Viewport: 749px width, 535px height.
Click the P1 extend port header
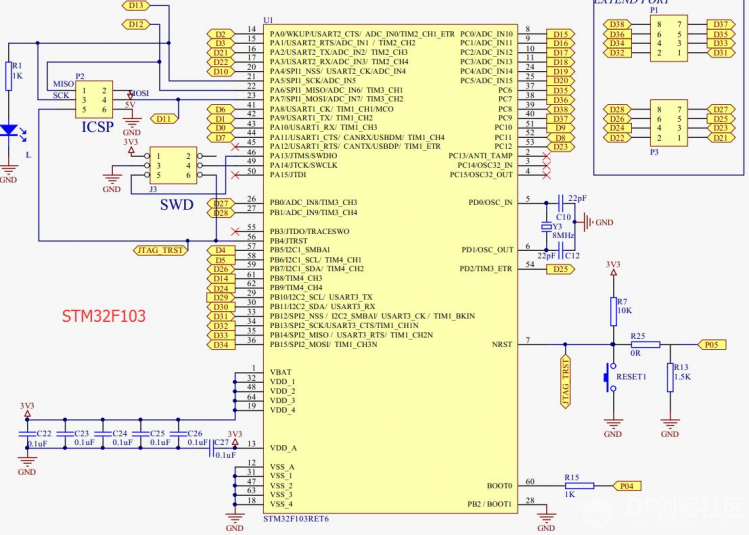tap(669, 38)
